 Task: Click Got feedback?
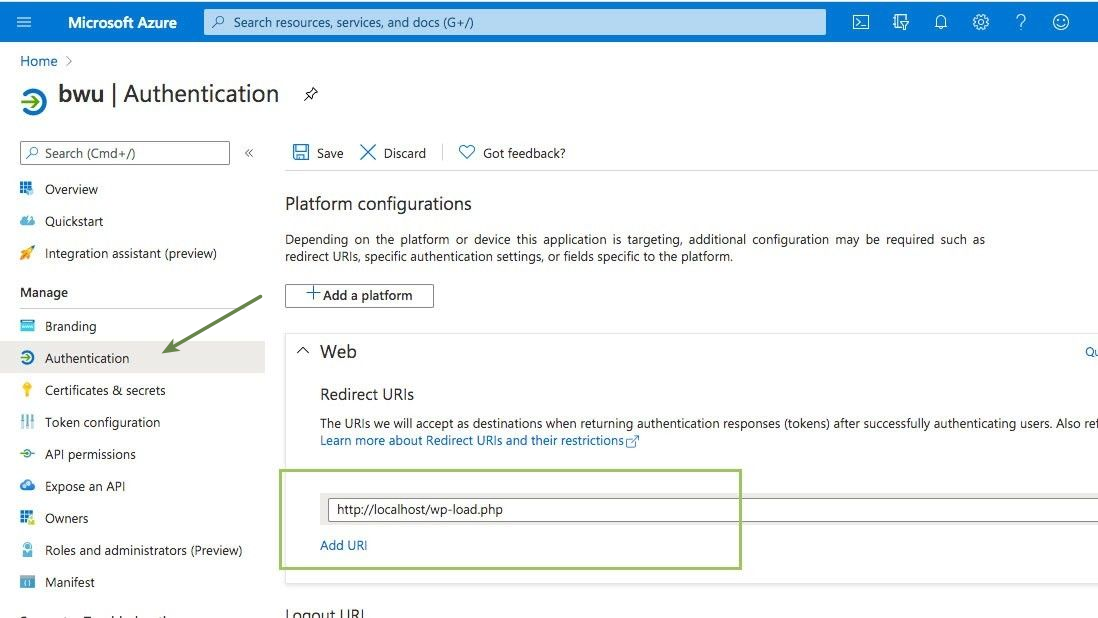pyautogui.click(x=512, y=153)
